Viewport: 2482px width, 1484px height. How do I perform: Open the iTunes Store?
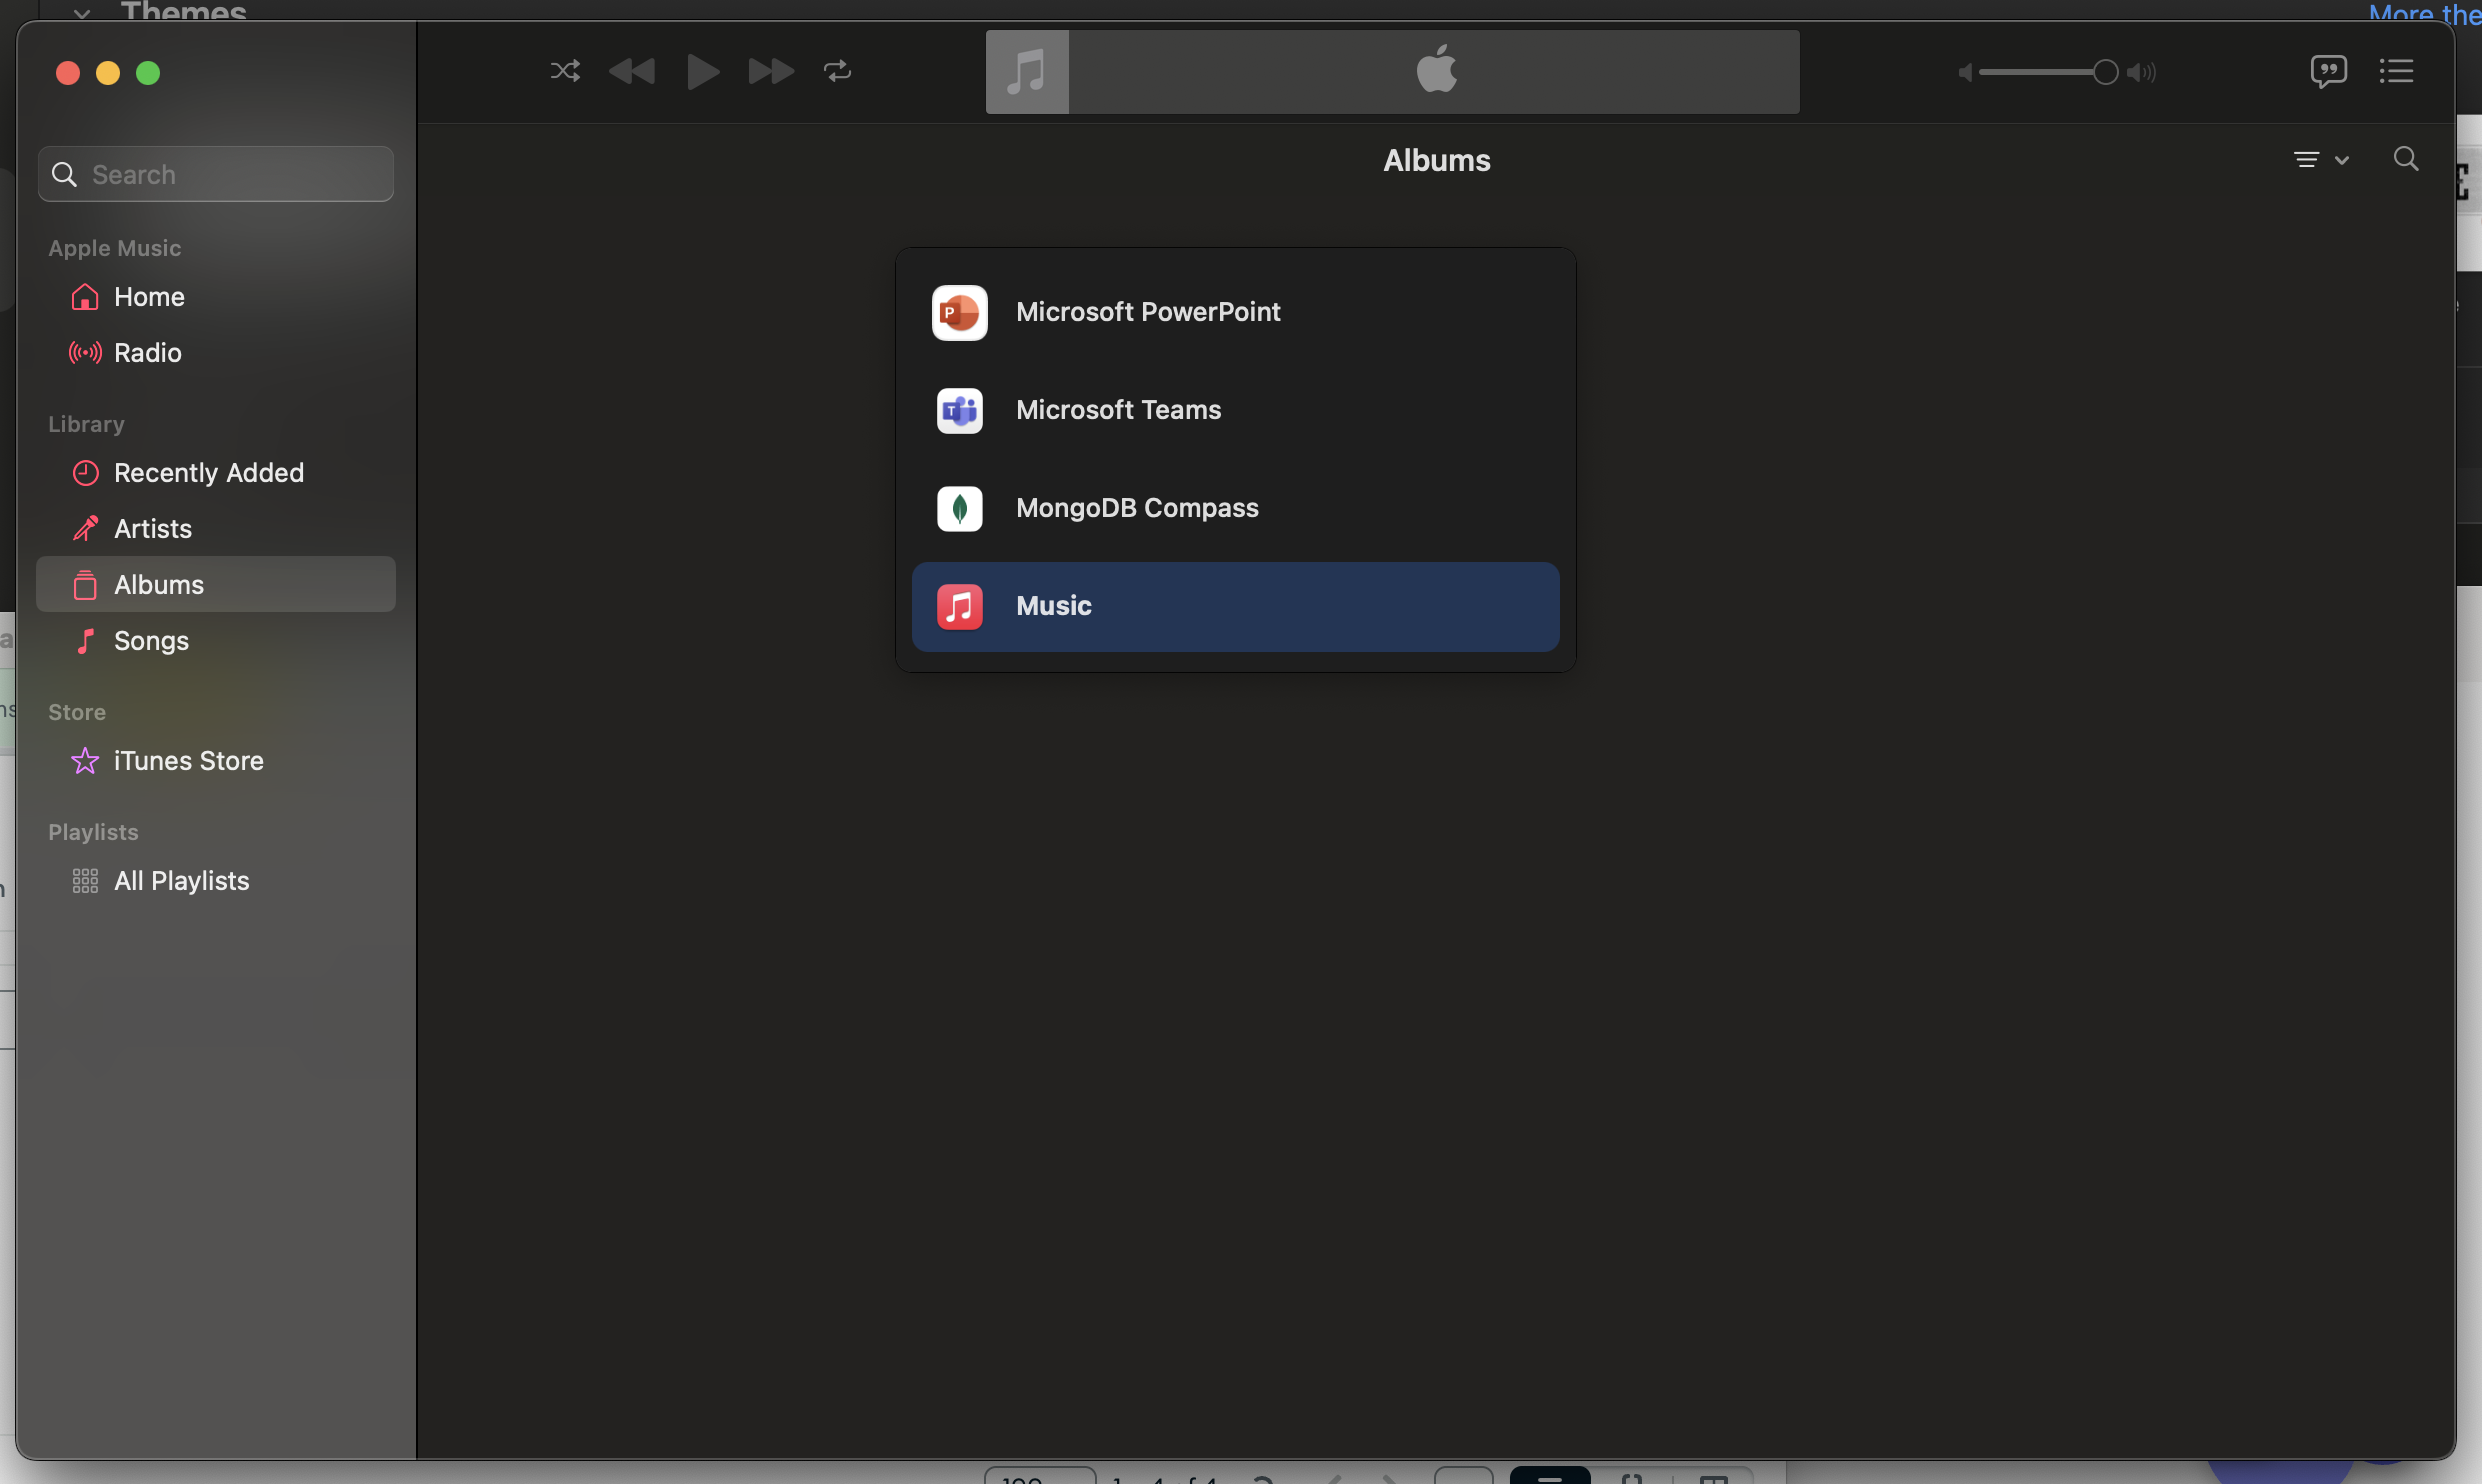188,761
